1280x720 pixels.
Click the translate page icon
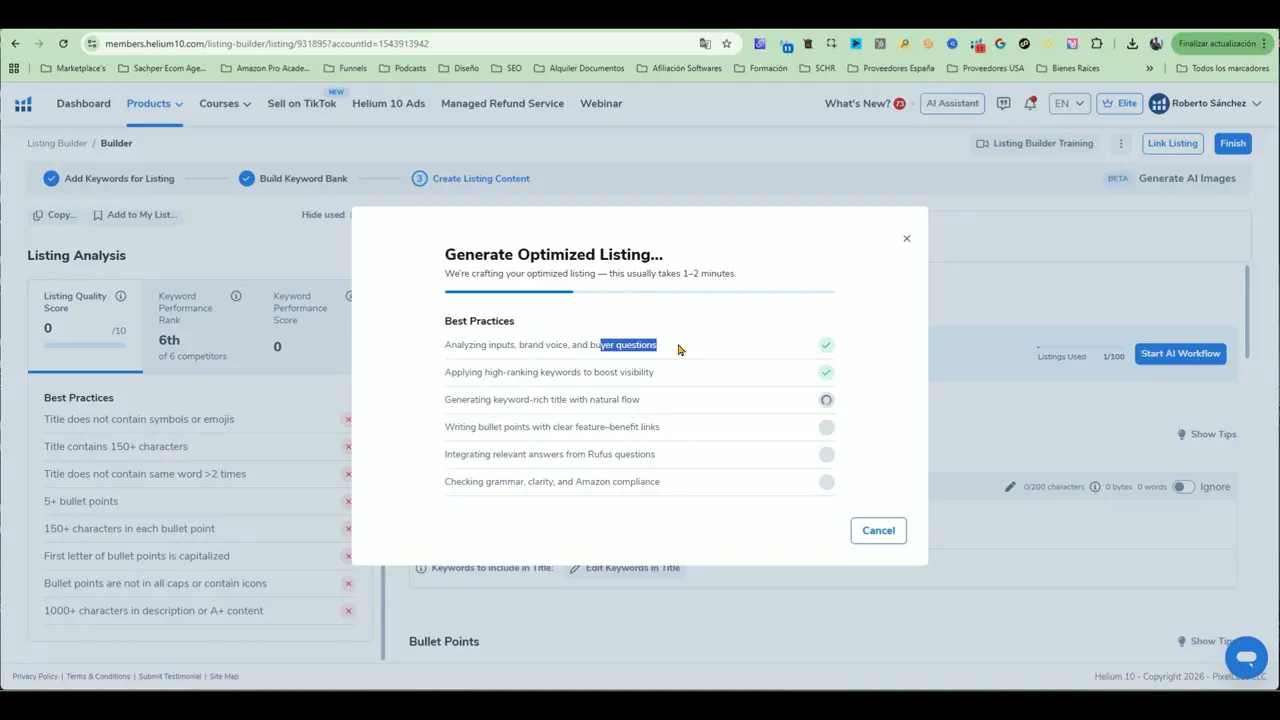[705, 43]
